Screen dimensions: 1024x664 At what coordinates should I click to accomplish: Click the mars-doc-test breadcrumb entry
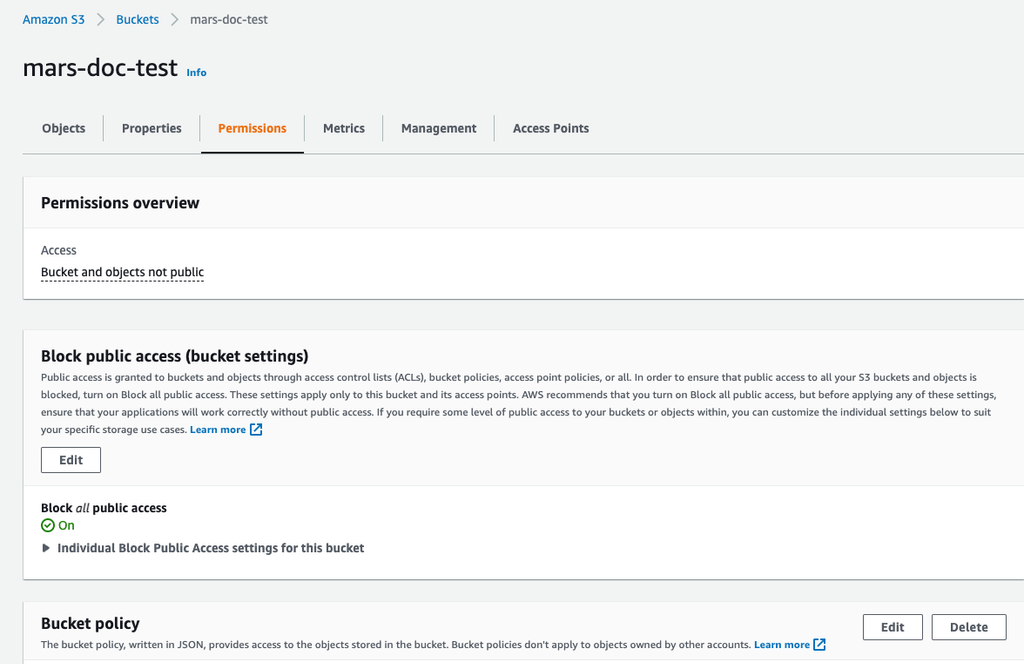point(228,19)
